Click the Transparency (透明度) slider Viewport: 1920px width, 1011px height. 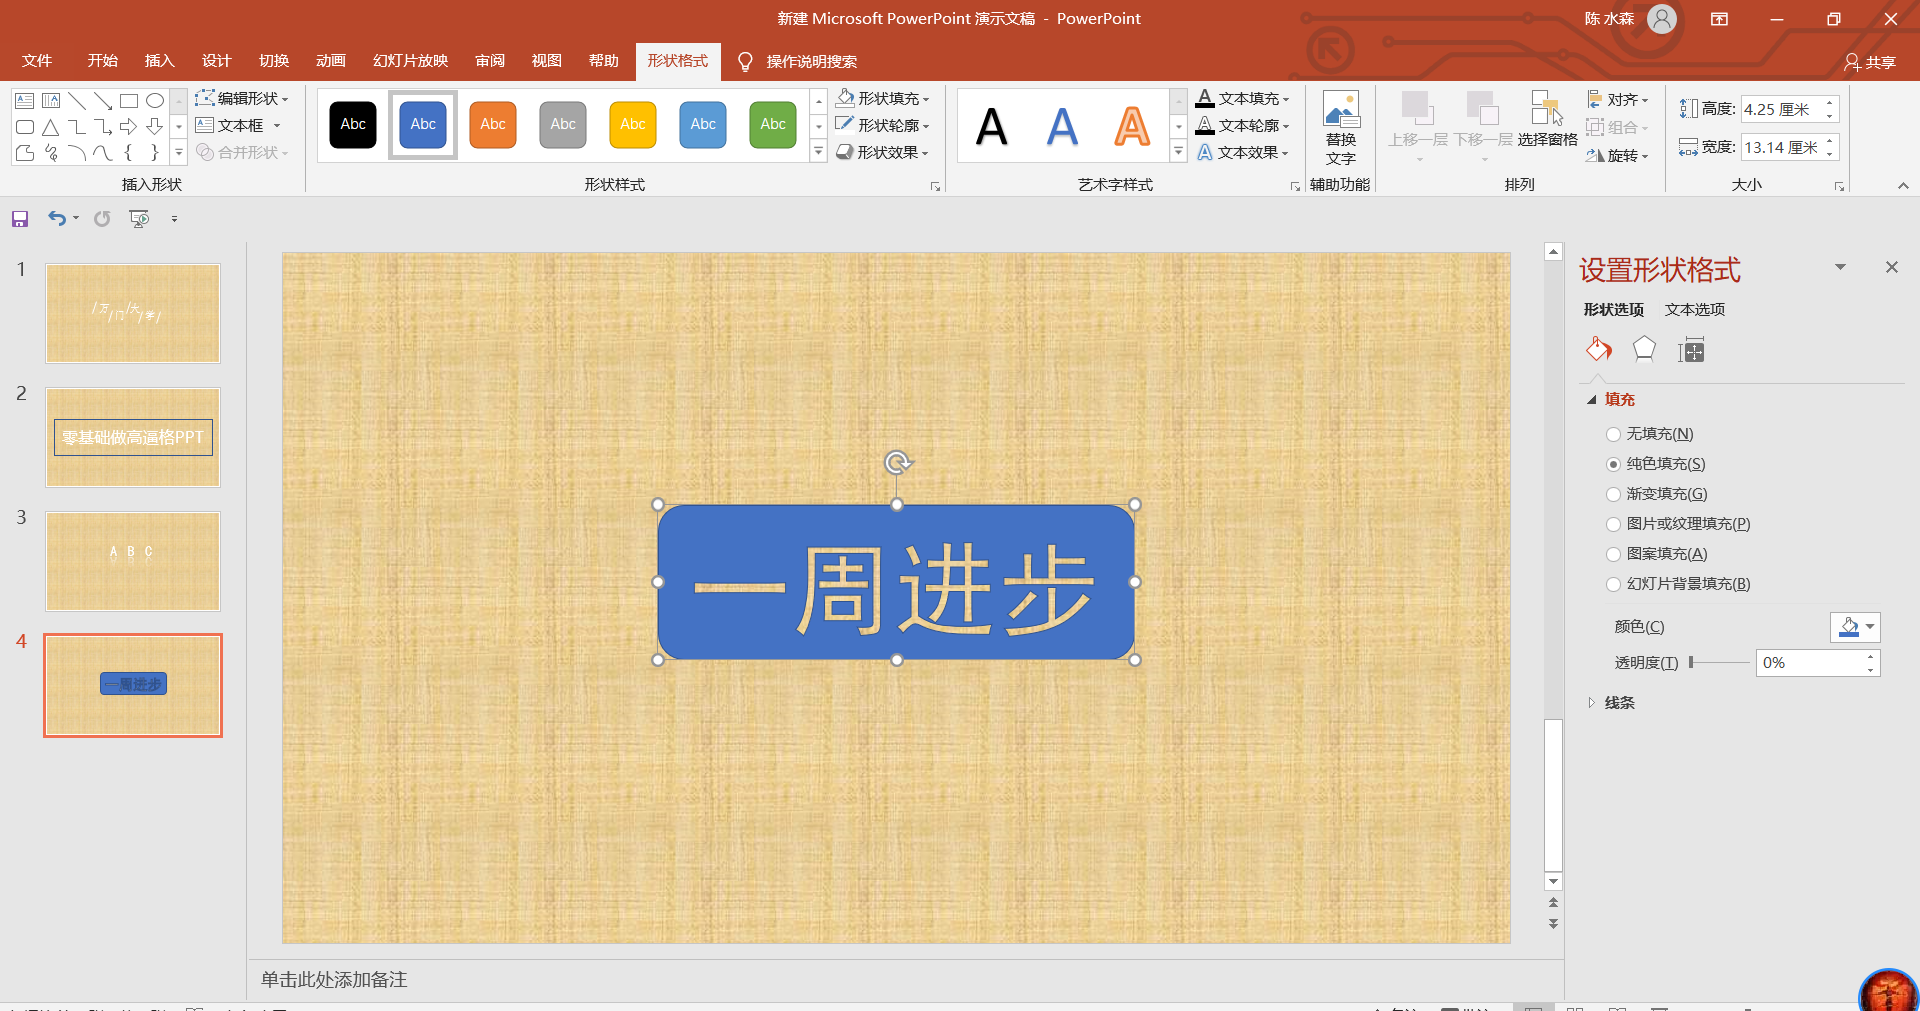pos(1720,662)
